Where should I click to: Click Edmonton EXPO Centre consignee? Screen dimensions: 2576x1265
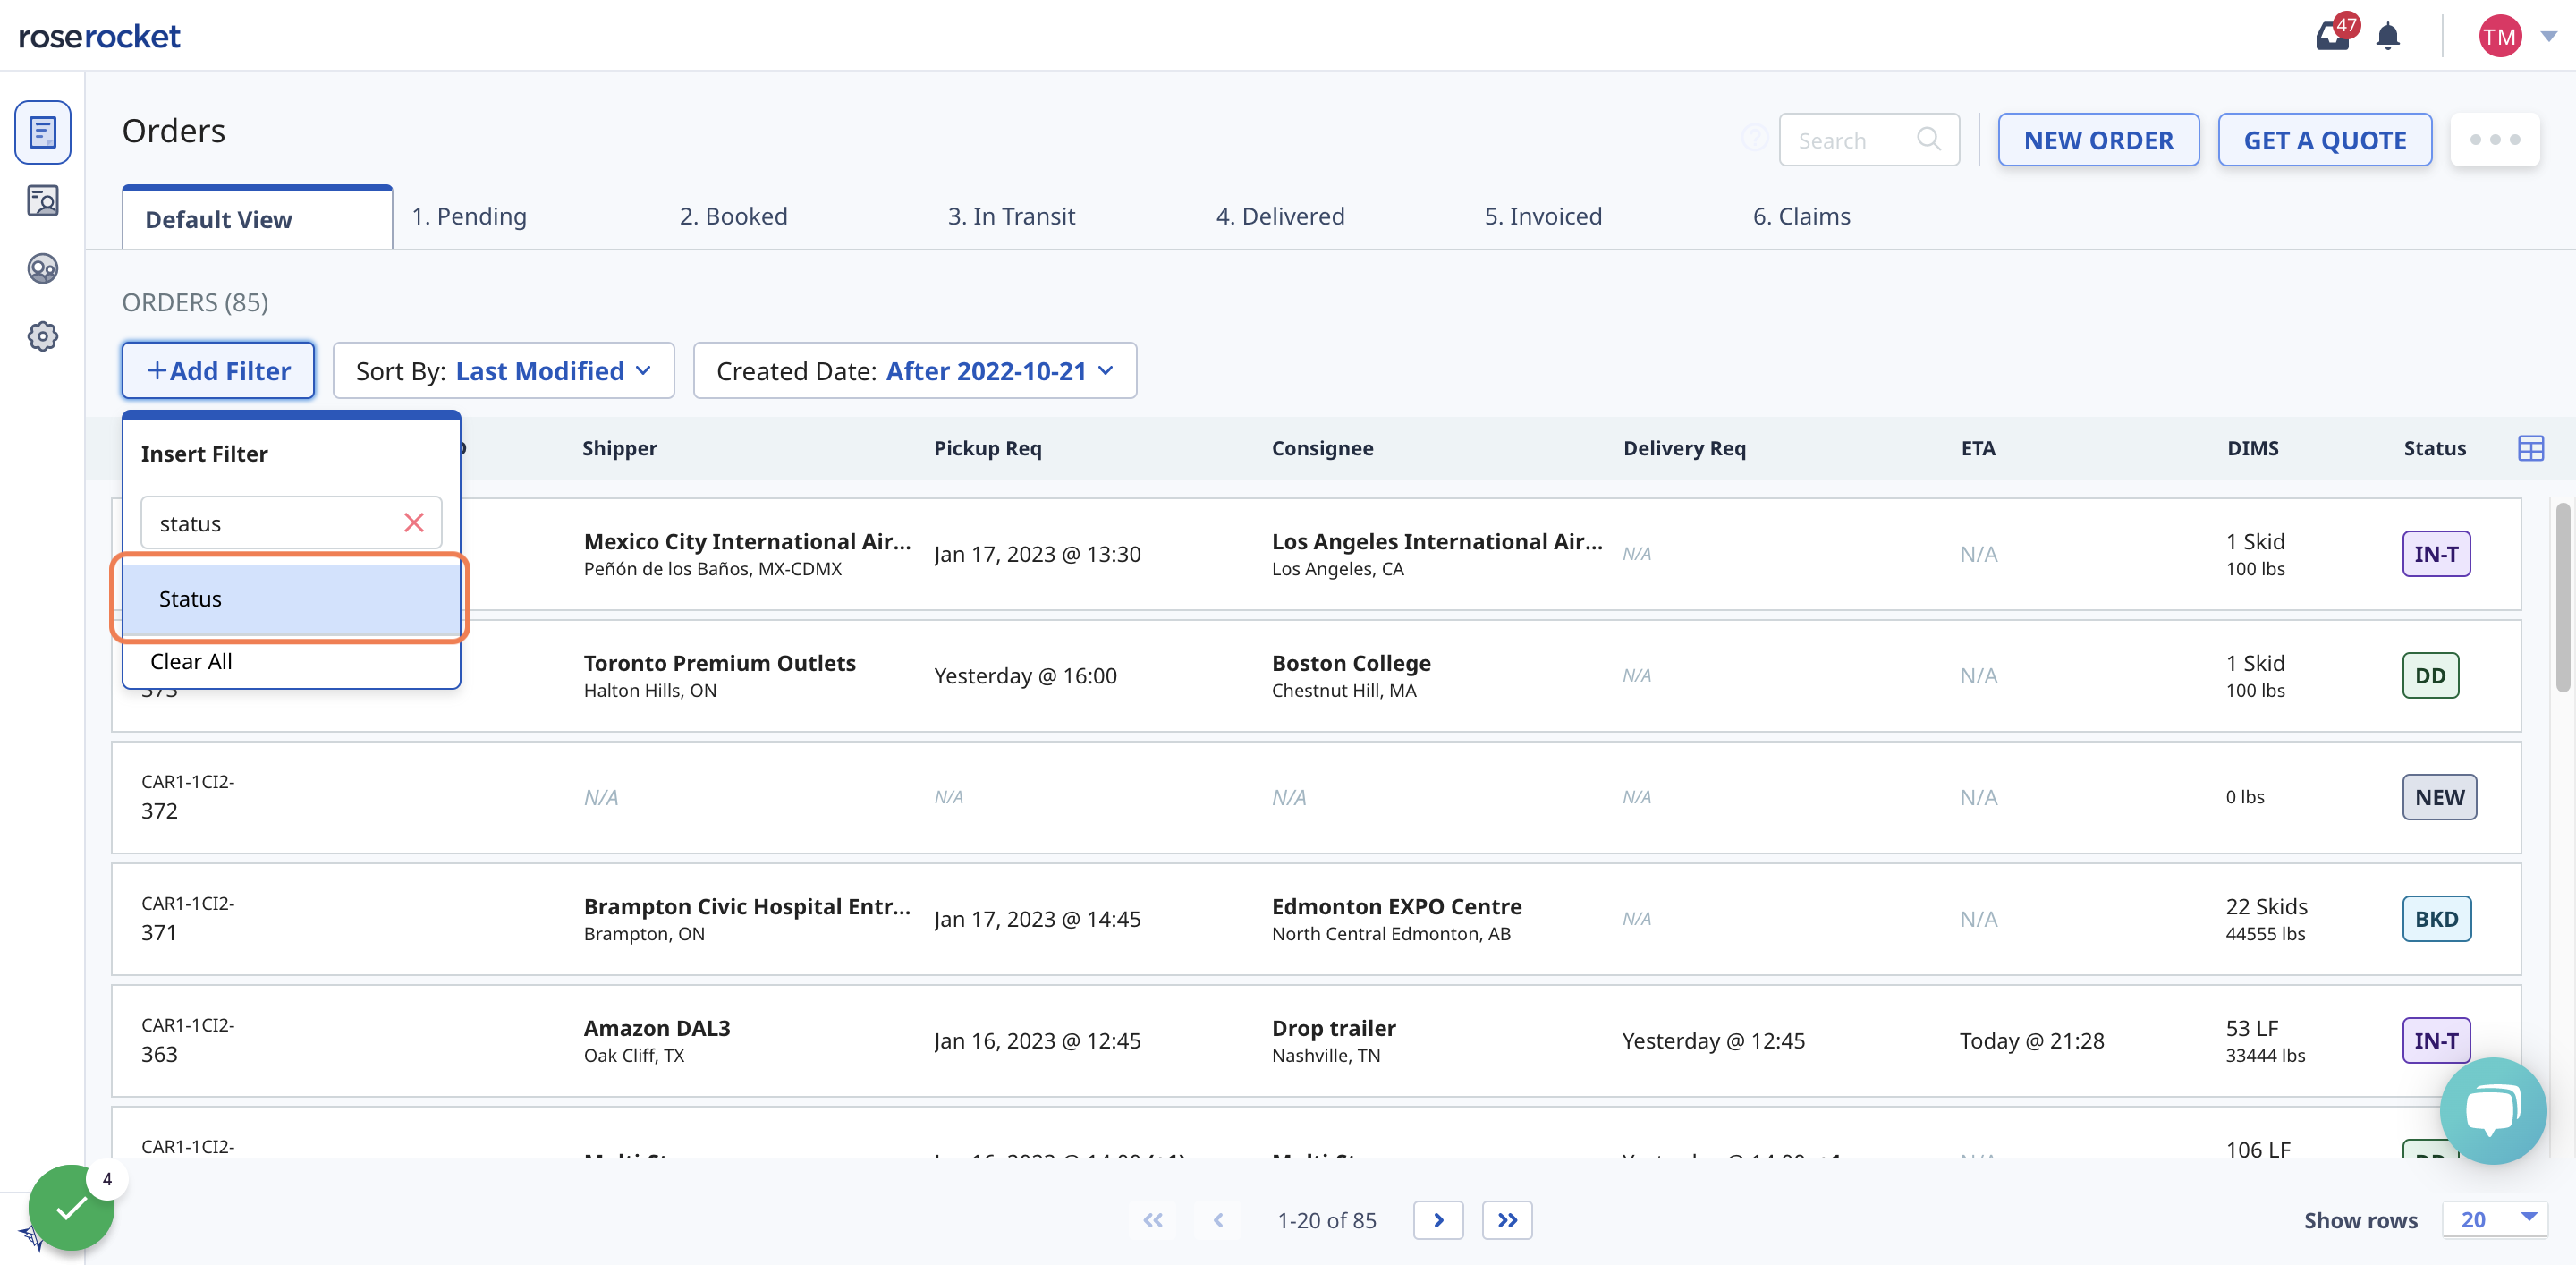click(1396, 906)
